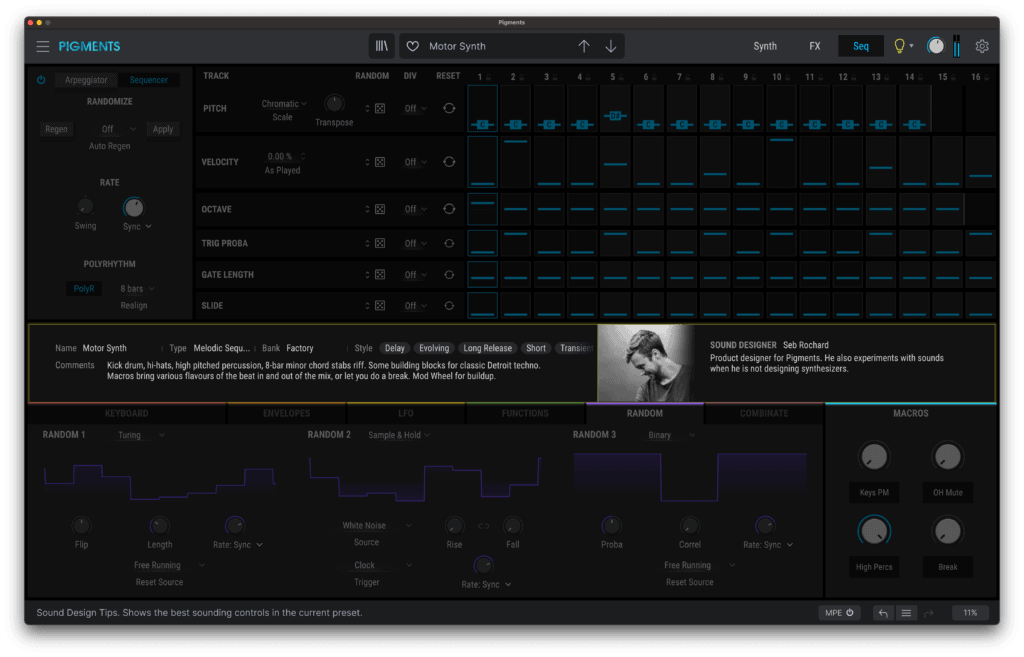Screen dimensions: 1024x657
Task: Click the High Percs macro knob
Action: (x=874, y=532)
